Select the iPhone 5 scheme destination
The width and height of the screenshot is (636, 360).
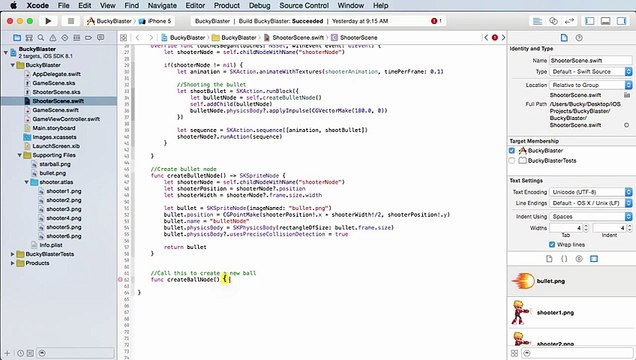coord(155,21)
